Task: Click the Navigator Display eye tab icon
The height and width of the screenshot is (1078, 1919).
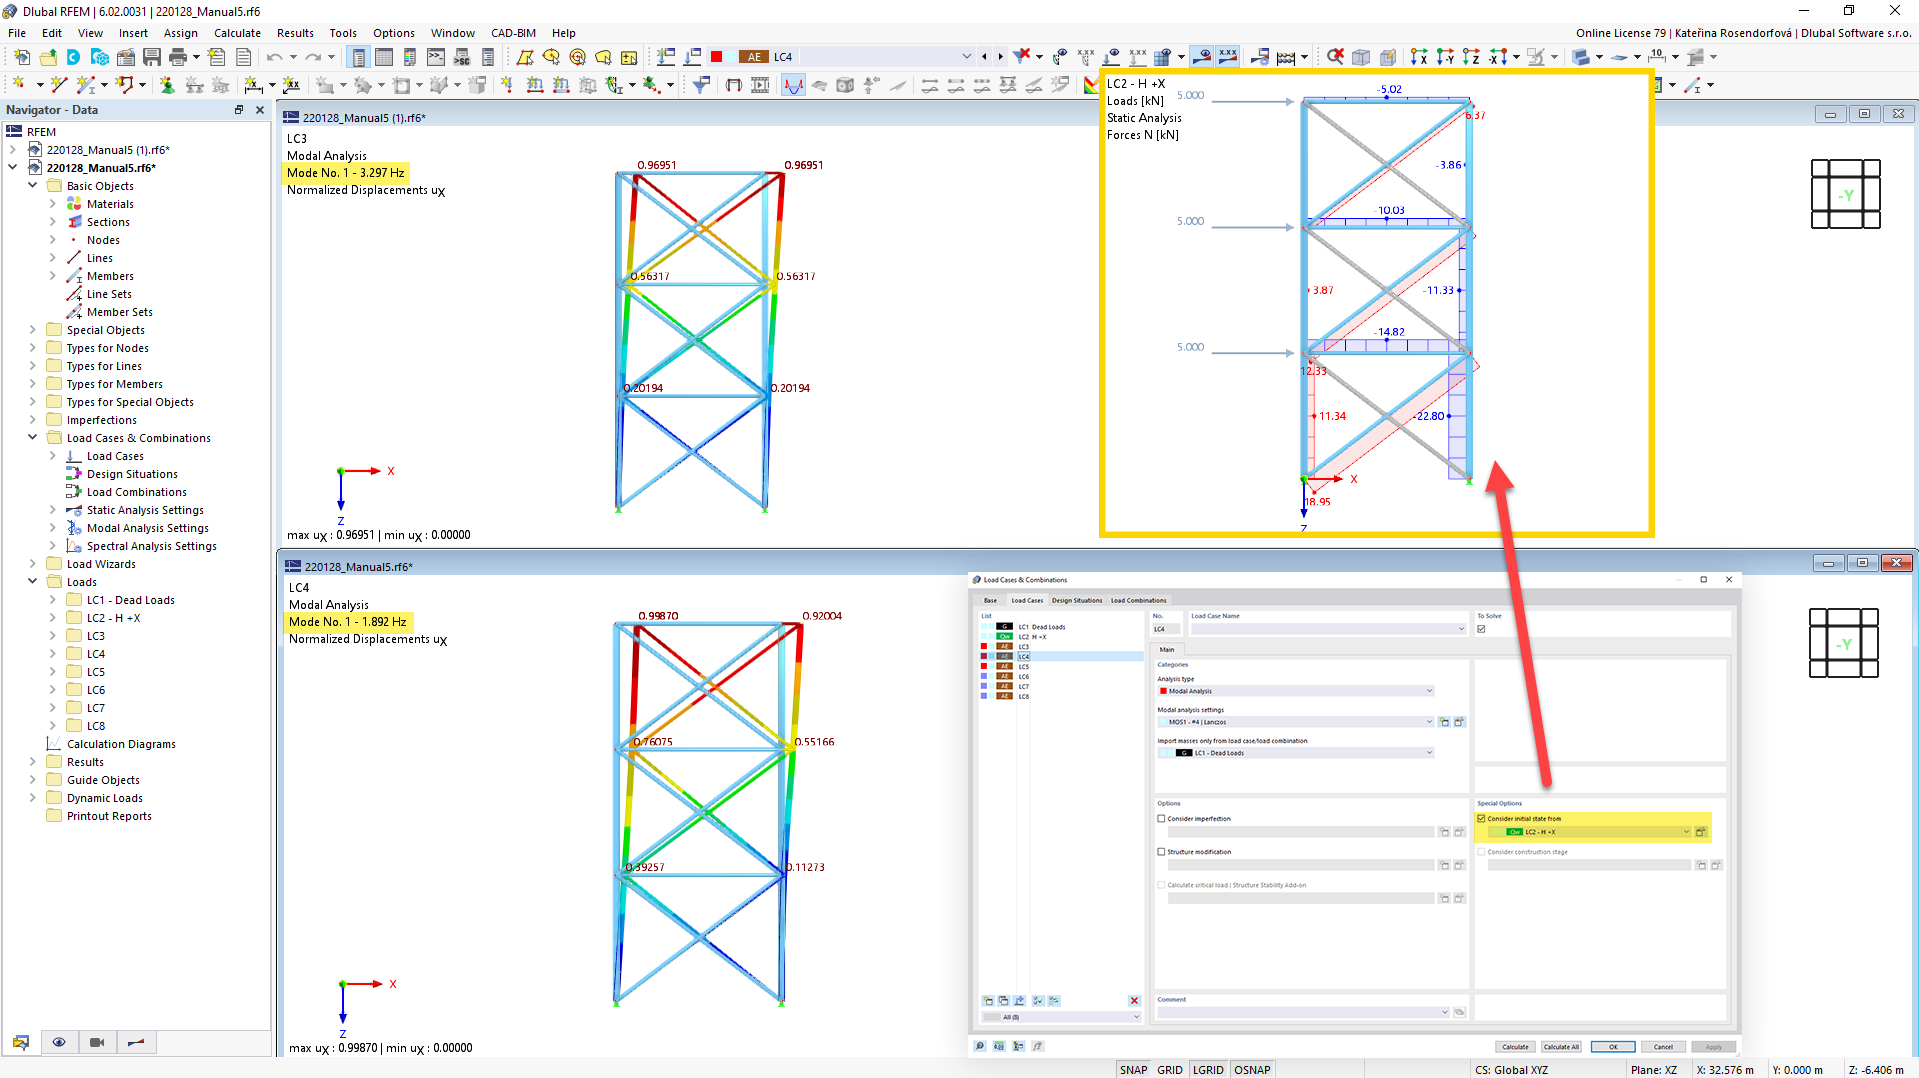Action: click(59, 1042)
